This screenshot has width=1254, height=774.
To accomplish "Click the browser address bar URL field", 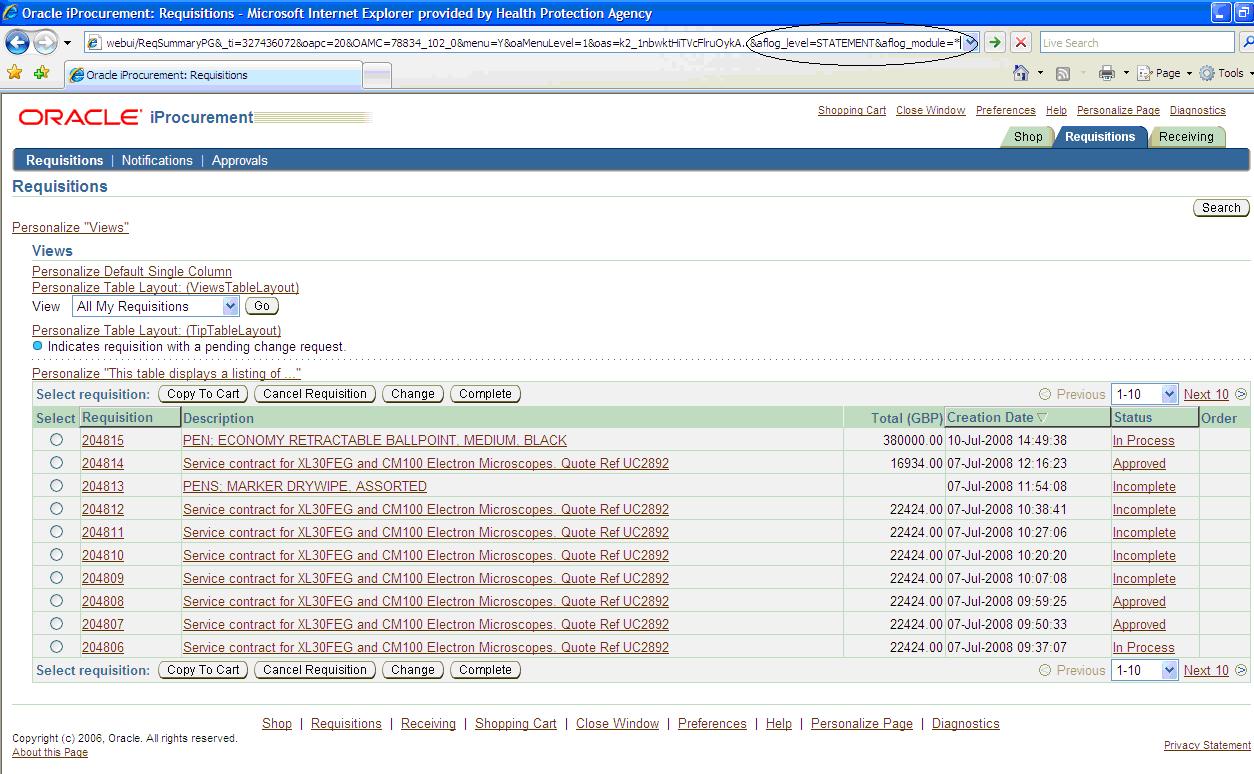I will pyautogui.click(x=530, y=42).
